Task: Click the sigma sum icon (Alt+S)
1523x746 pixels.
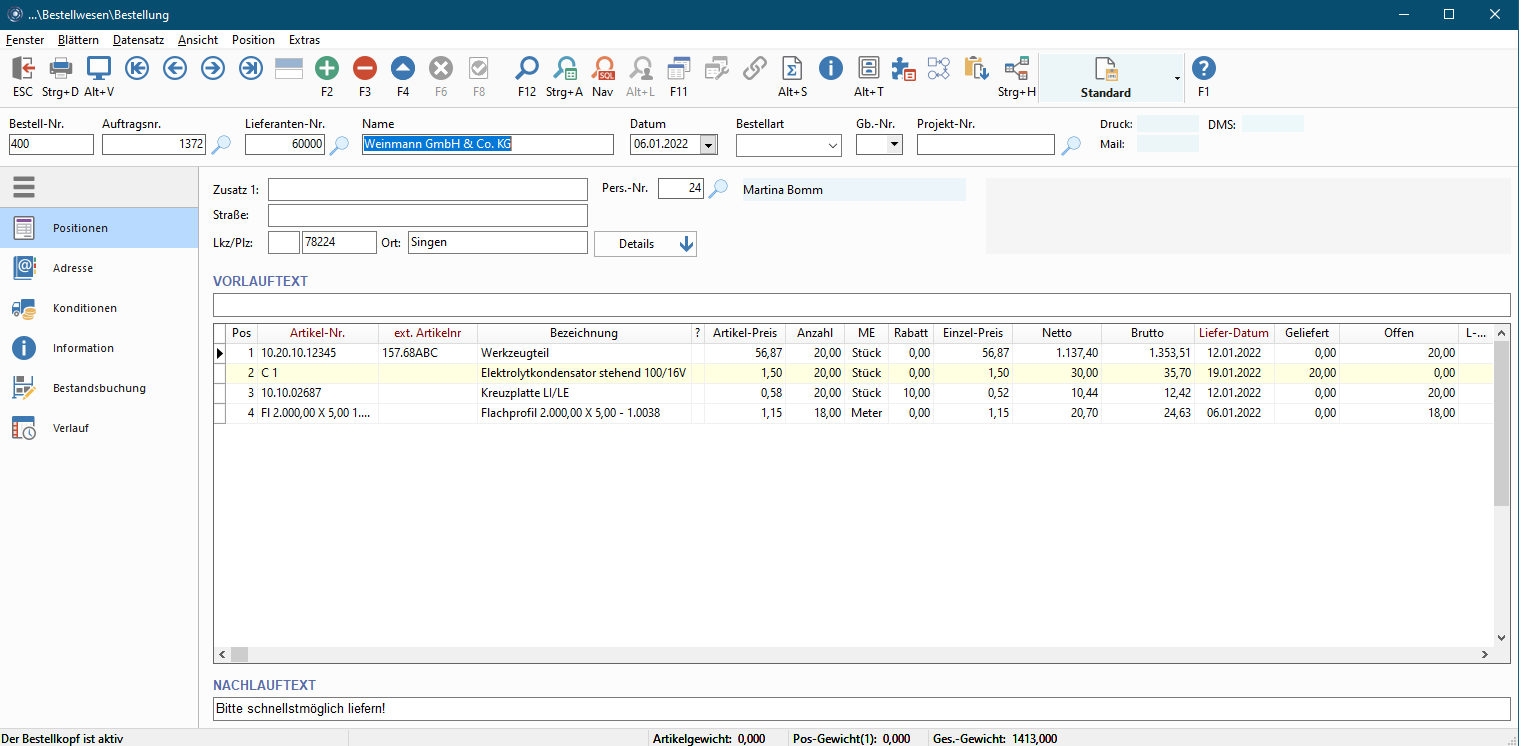Action: (x=792, y=68)
